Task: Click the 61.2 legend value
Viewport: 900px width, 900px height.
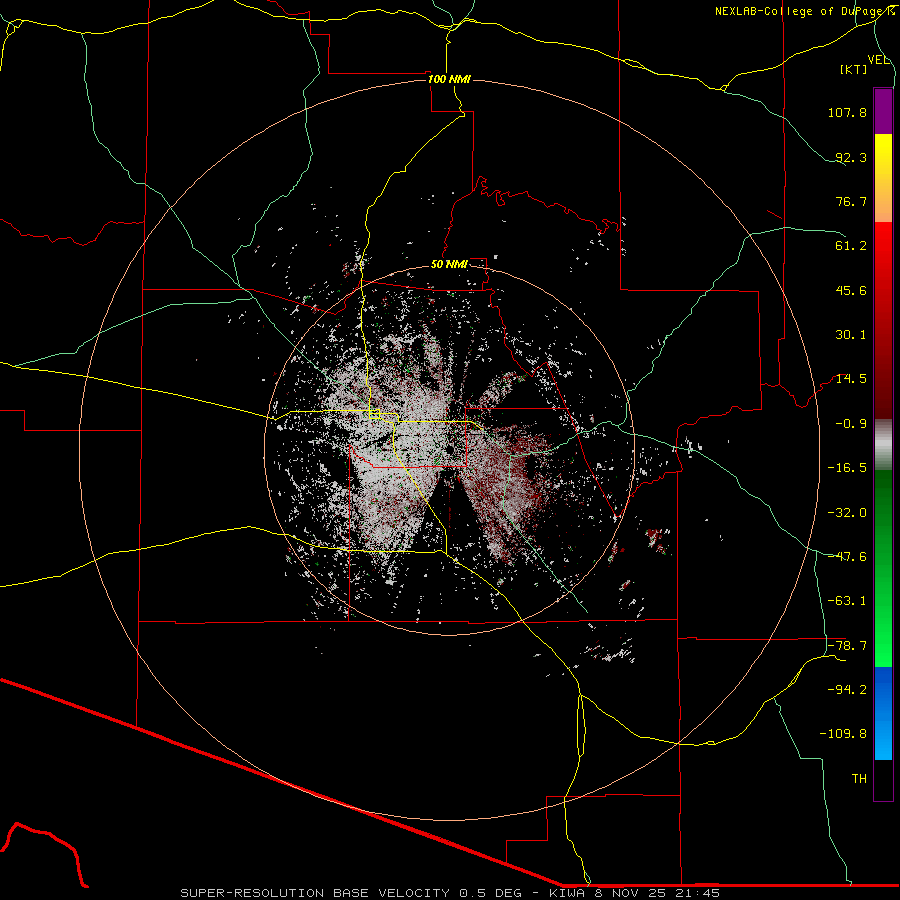Action: click(x=851, y=246)
